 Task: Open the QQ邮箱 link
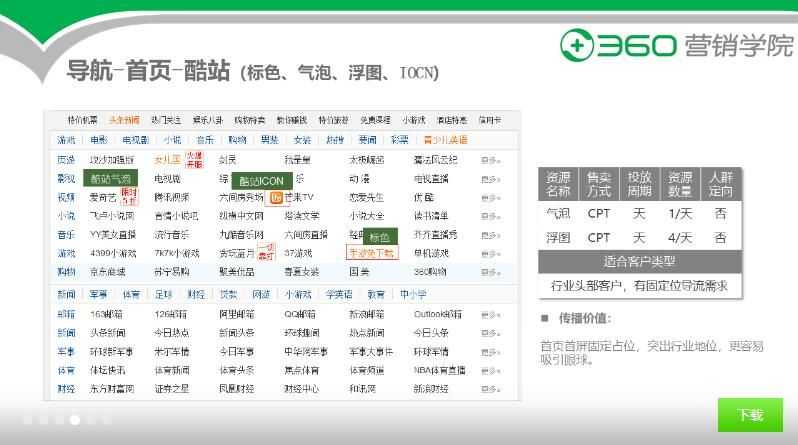[x=300, y=315]
